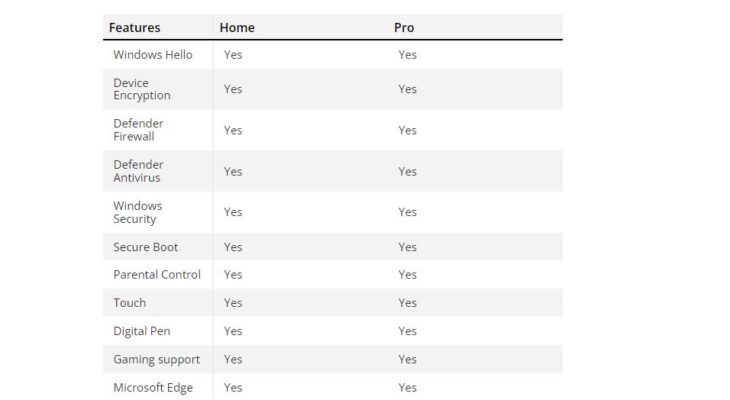The width and height of the screenshot is (730, 400).
Task: Click the Windows Security row label
Action: [138, 212]
